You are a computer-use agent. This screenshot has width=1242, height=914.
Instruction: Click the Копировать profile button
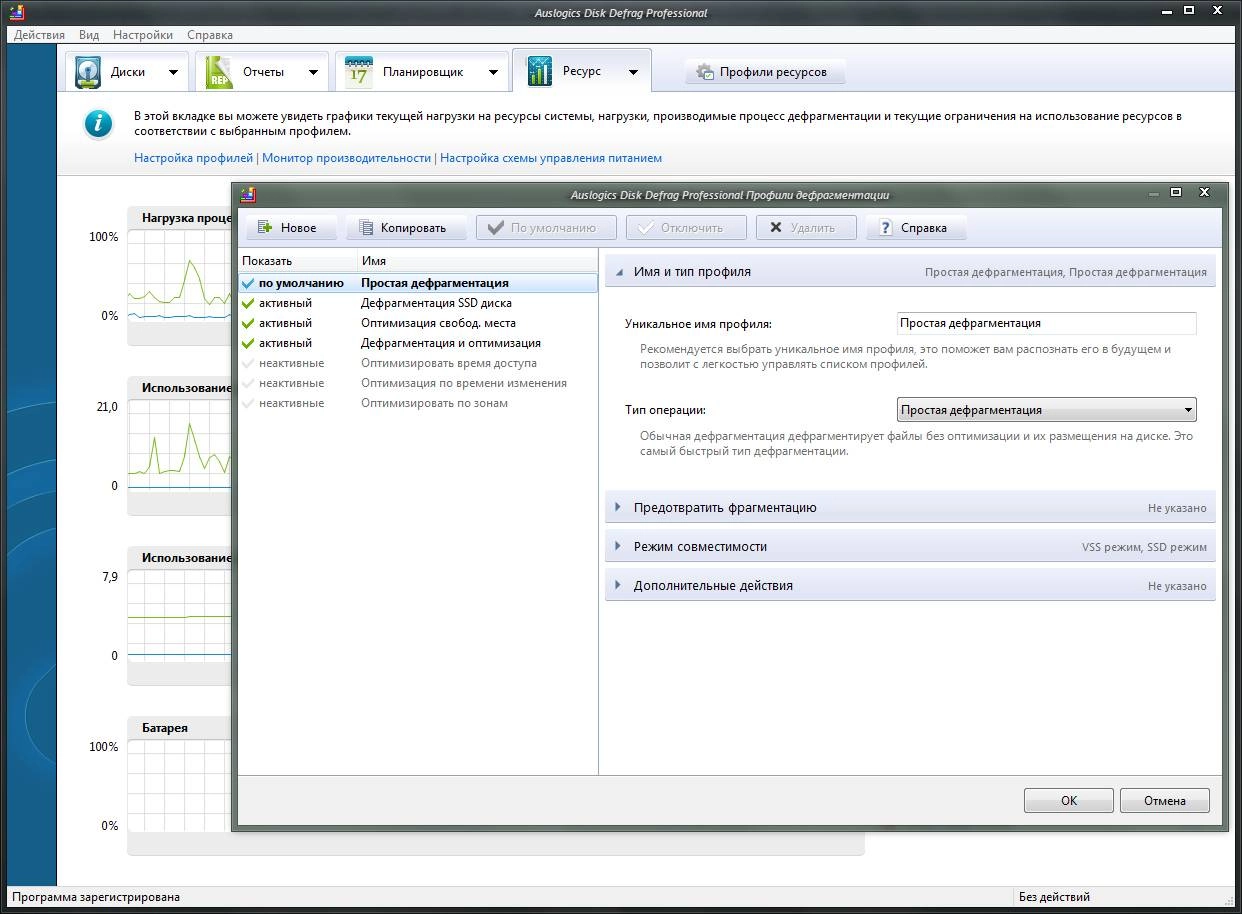coord(407,228)
